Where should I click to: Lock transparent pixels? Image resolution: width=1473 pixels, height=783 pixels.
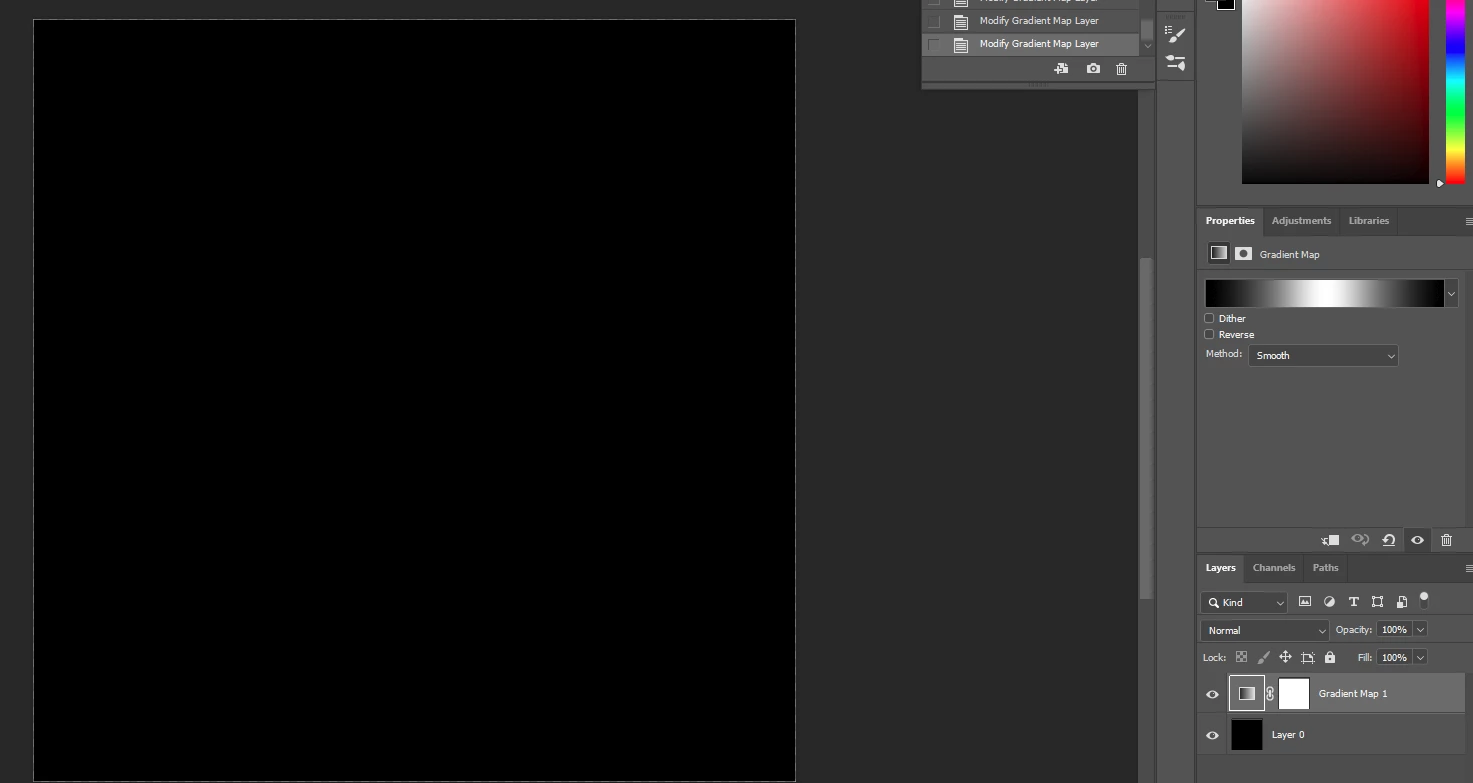tap(1241, 657)
